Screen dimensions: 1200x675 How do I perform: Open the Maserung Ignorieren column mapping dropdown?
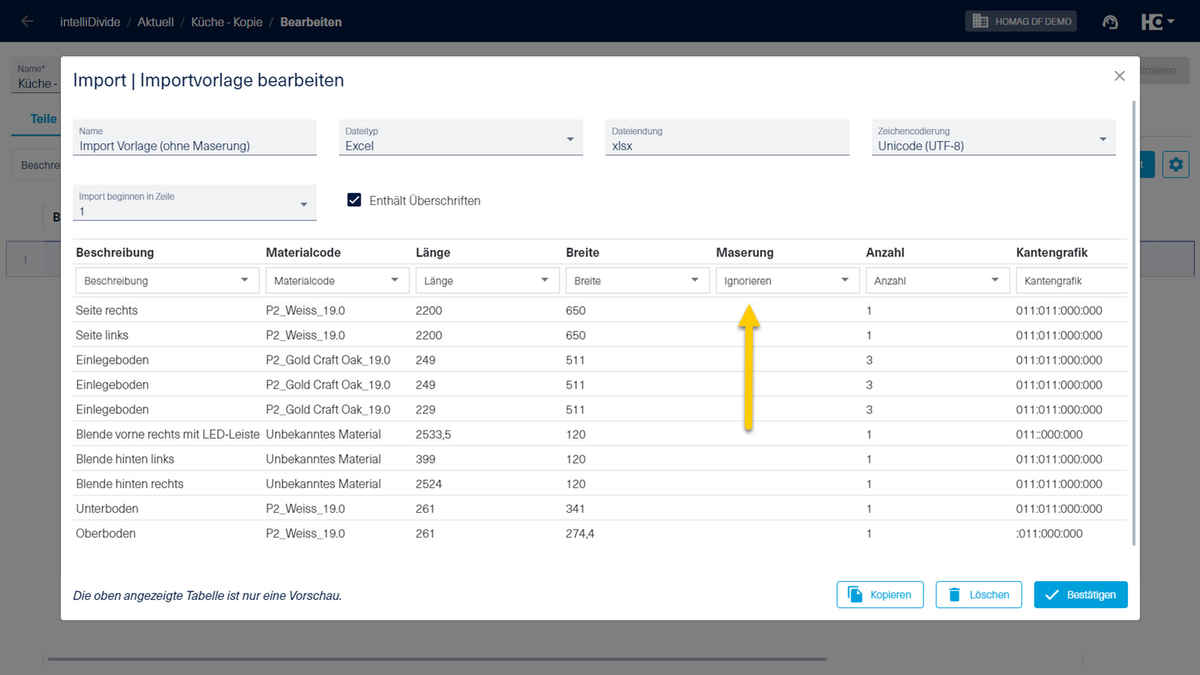(788, 281)
